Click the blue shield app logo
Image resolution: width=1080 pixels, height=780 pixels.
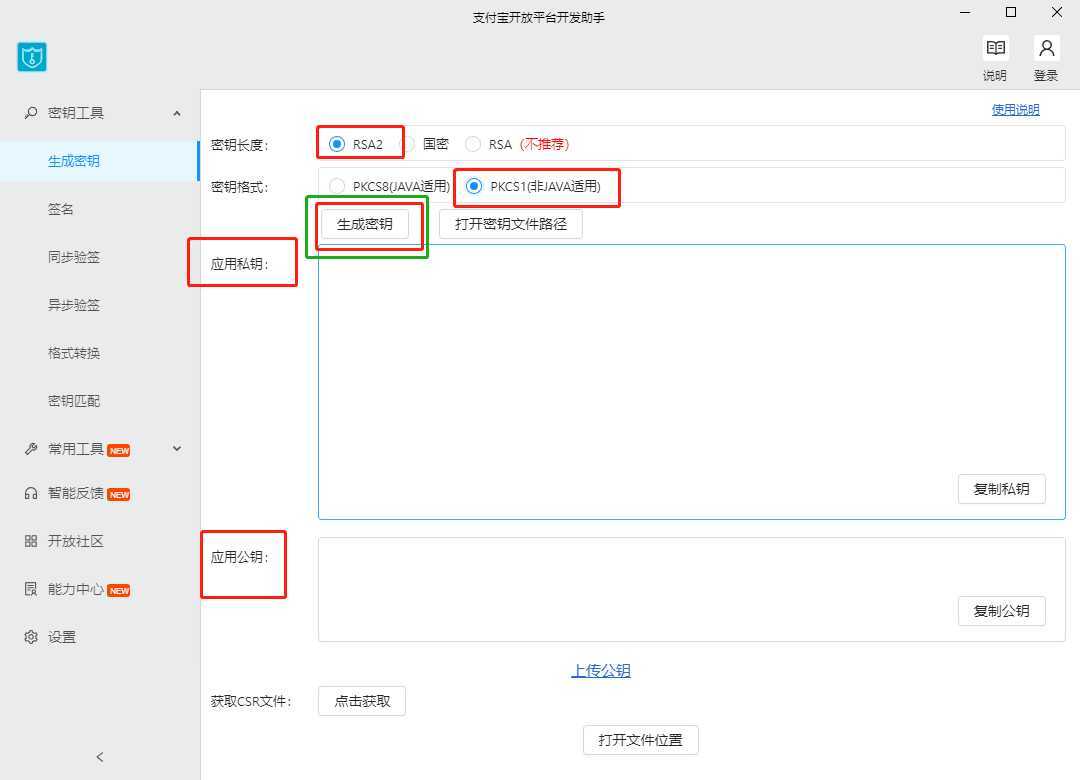click(x=32, y=57)
